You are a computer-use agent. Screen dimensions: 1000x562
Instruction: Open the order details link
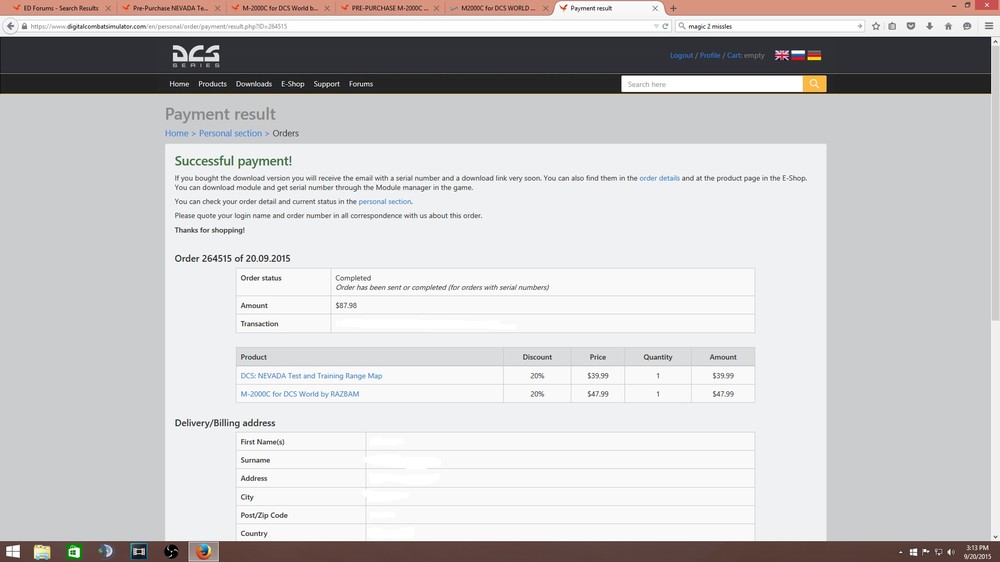[x=659, y=178]
